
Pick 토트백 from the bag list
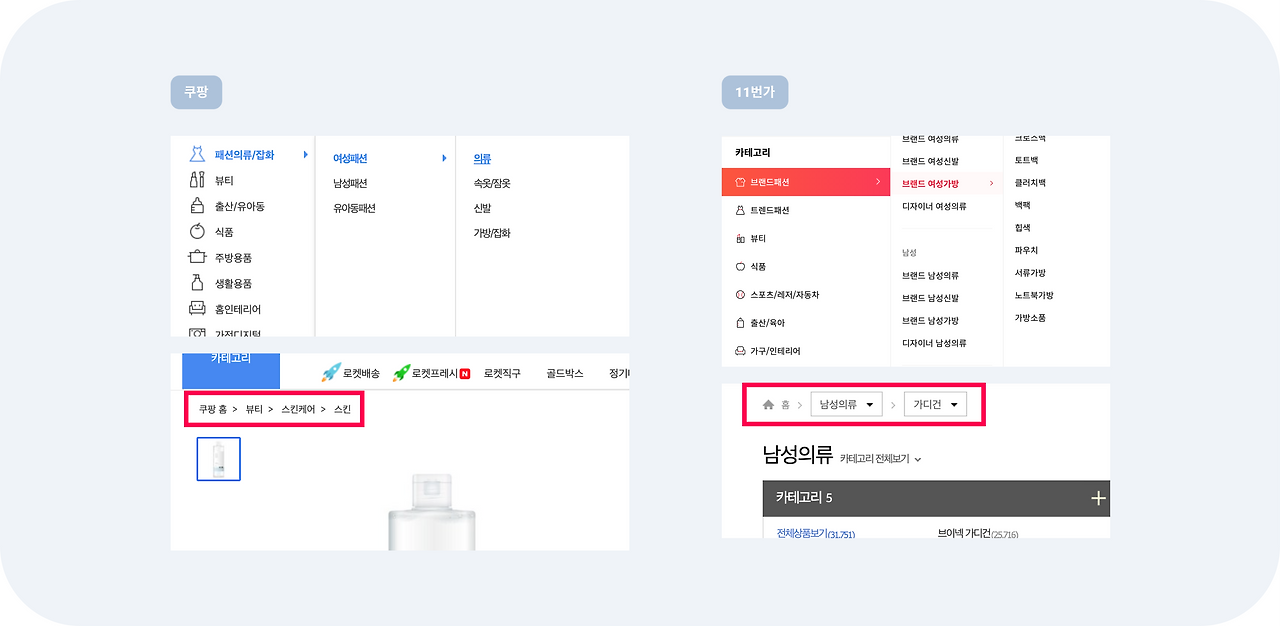click(x=1027, y=160)
